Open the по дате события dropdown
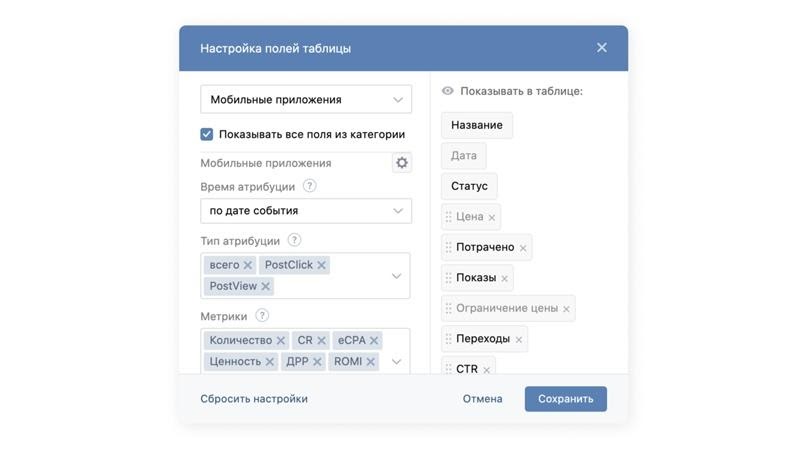This screenshot has width=807, height=449. point(305,211)
